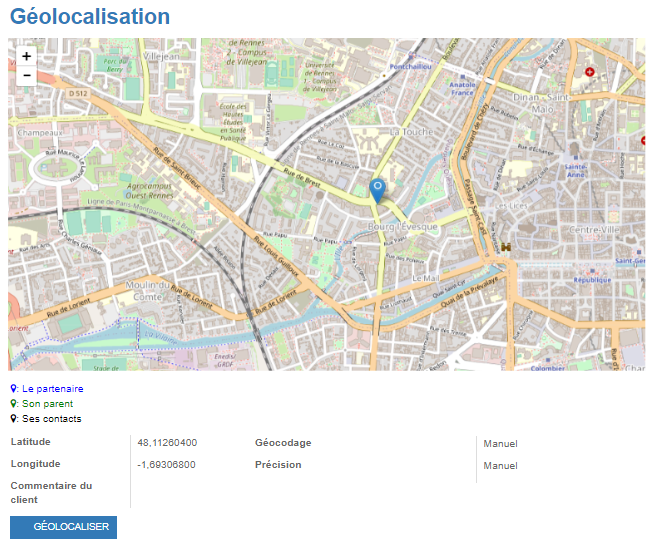Click the Quai de la Prévalaye label

point(469,292)
